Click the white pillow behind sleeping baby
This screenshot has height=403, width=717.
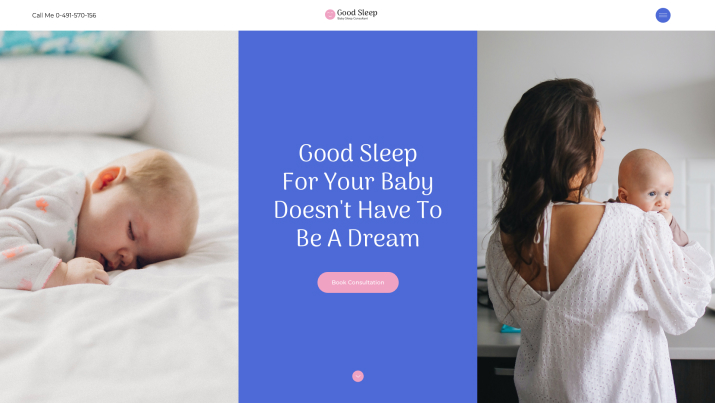[73, 96]
